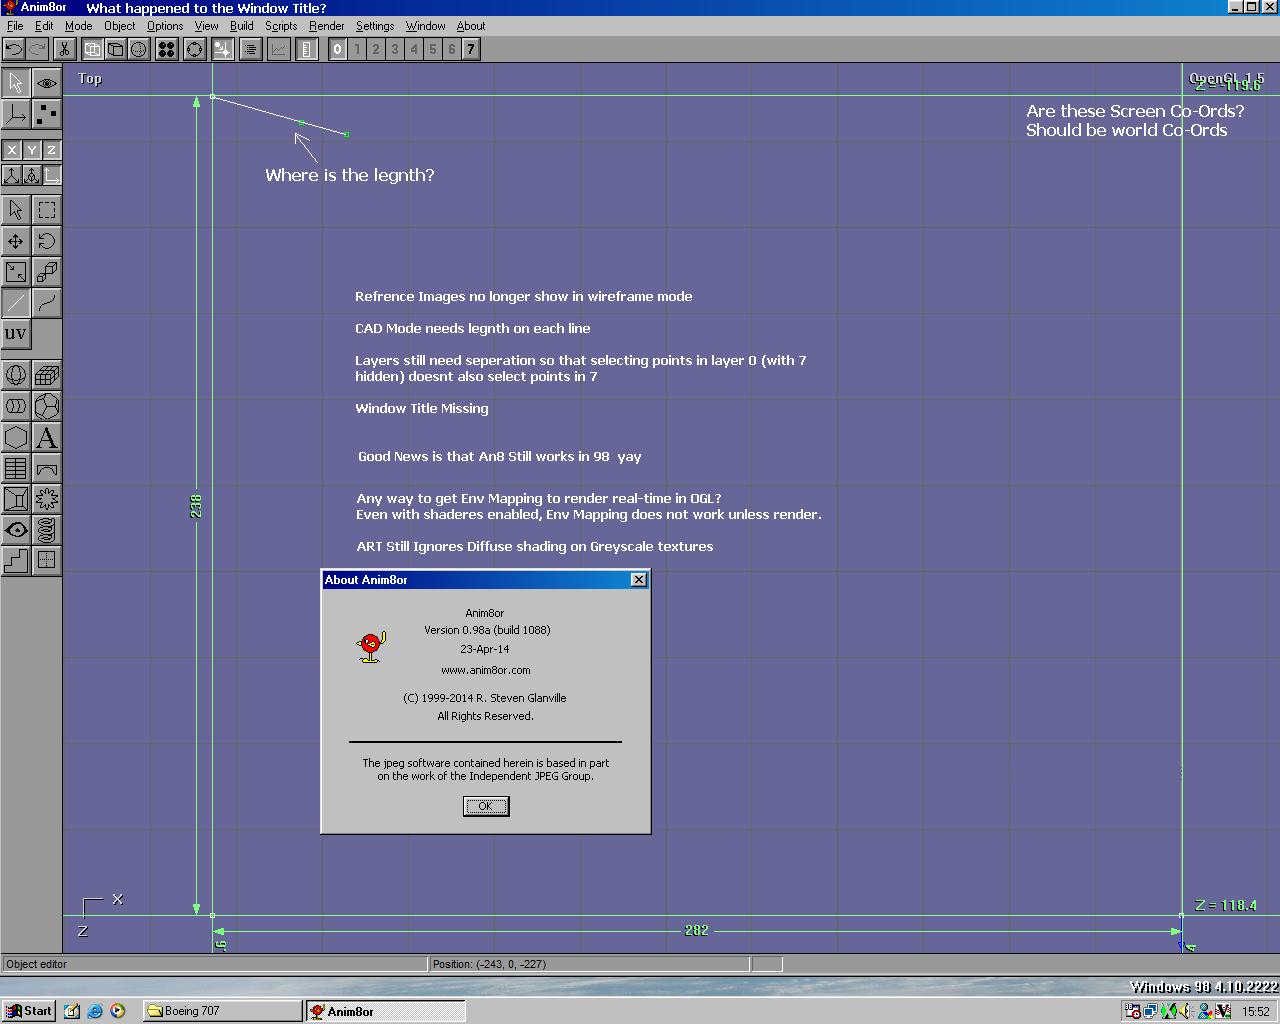This screenshot has width=1280, height=1024.
Task: Toggle the X axis lock
Action: click(11, 150)
